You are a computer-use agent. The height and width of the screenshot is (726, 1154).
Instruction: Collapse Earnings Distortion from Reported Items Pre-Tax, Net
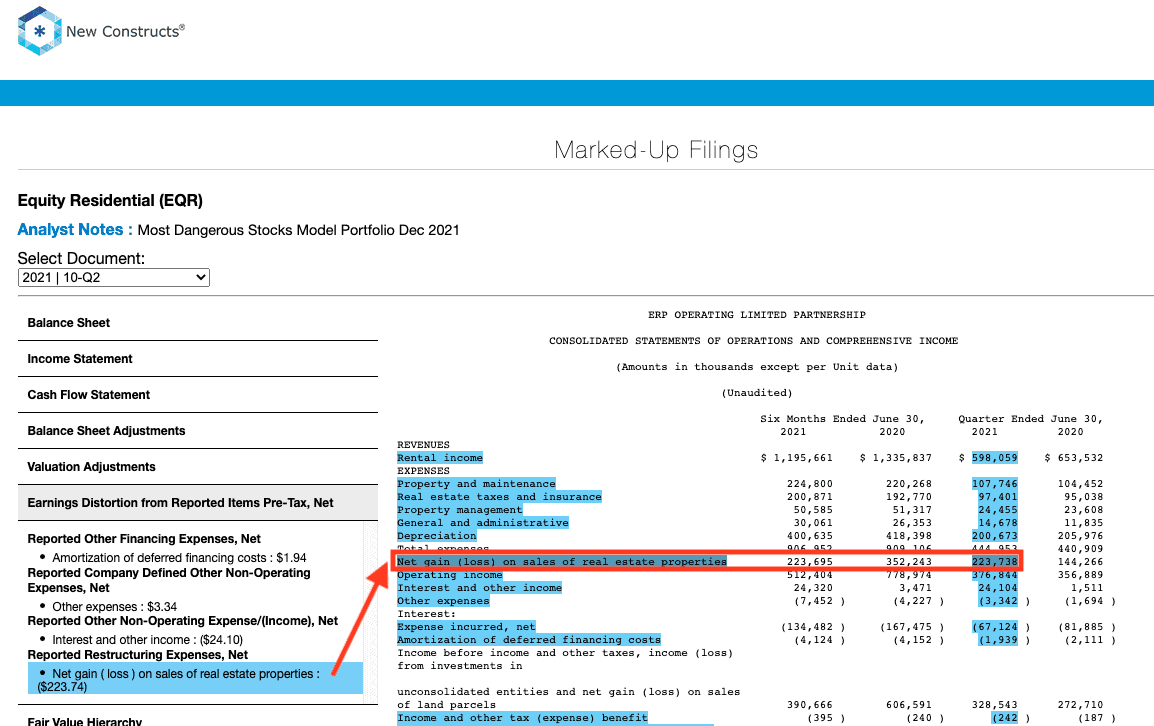click(197, 503)
